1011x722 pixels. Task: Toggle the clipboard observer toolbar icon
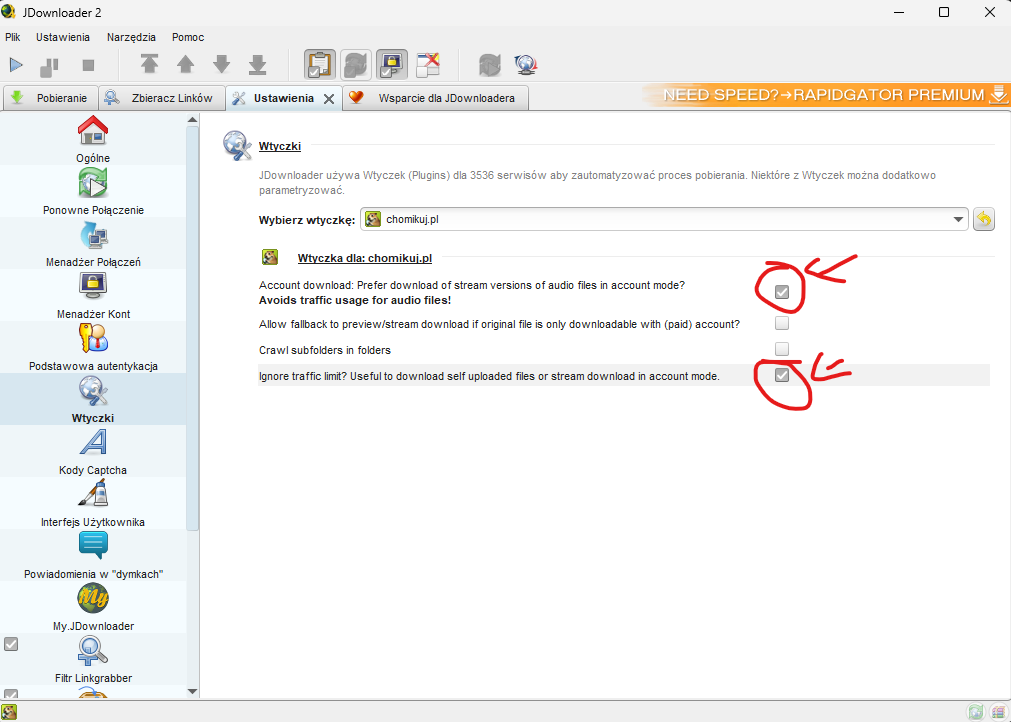[x=320, y=64]
